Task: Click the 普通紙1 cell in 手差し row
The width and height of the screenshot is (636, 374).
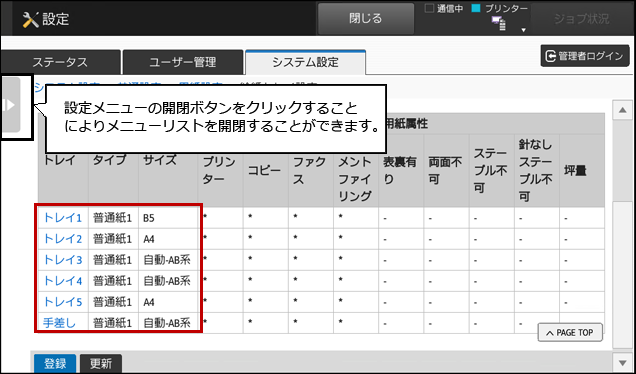Action: (x=113, y=323)
